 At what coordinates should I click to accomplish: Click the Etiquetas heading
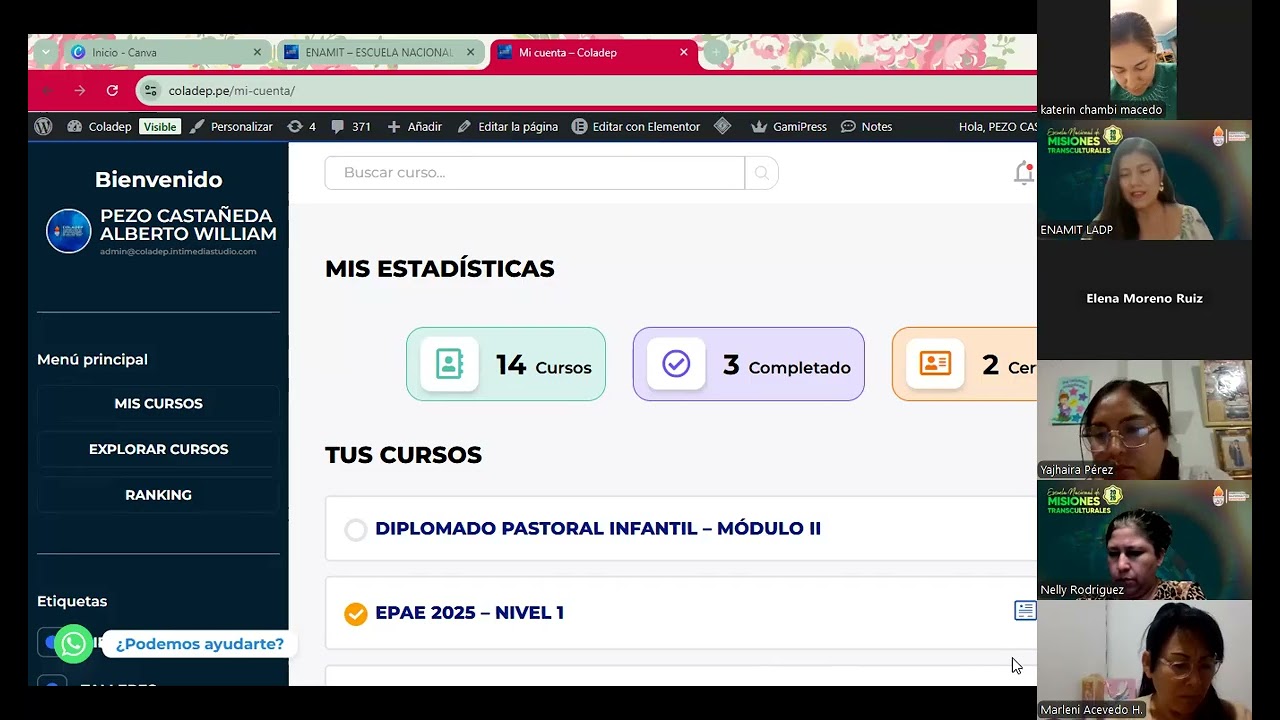click(x=72, y=601)
